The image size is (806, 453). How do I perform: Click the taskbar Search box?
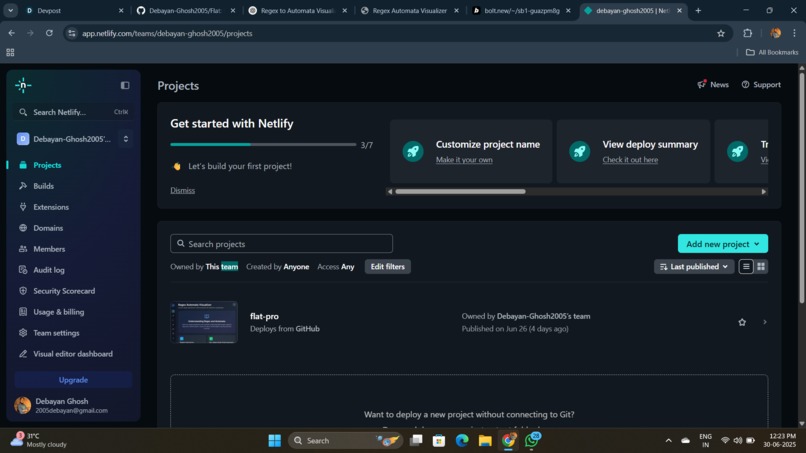click(344, 441)
